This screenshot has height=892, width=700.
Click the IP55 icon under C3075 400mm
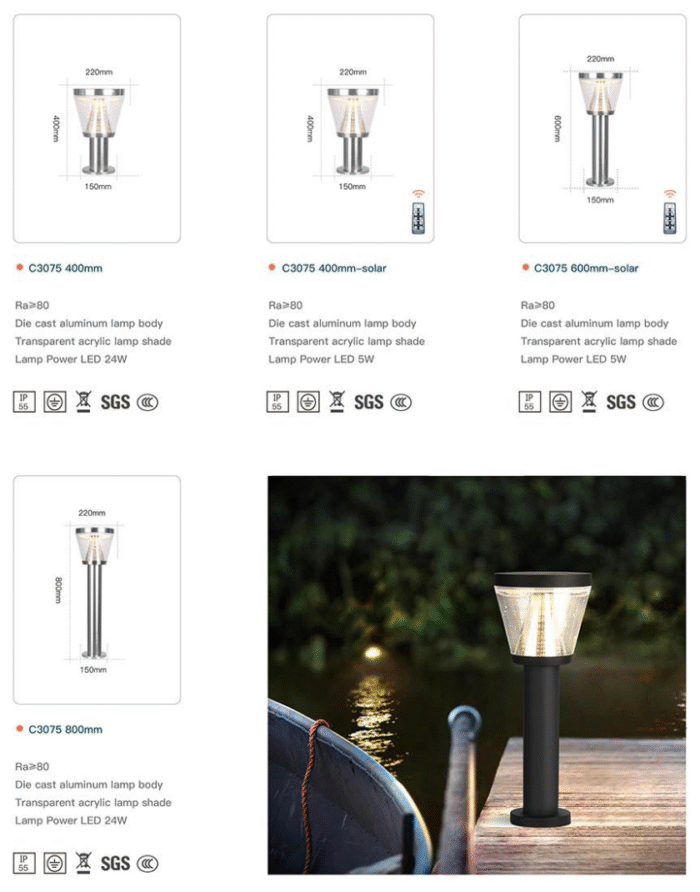(x=24, y=402)
